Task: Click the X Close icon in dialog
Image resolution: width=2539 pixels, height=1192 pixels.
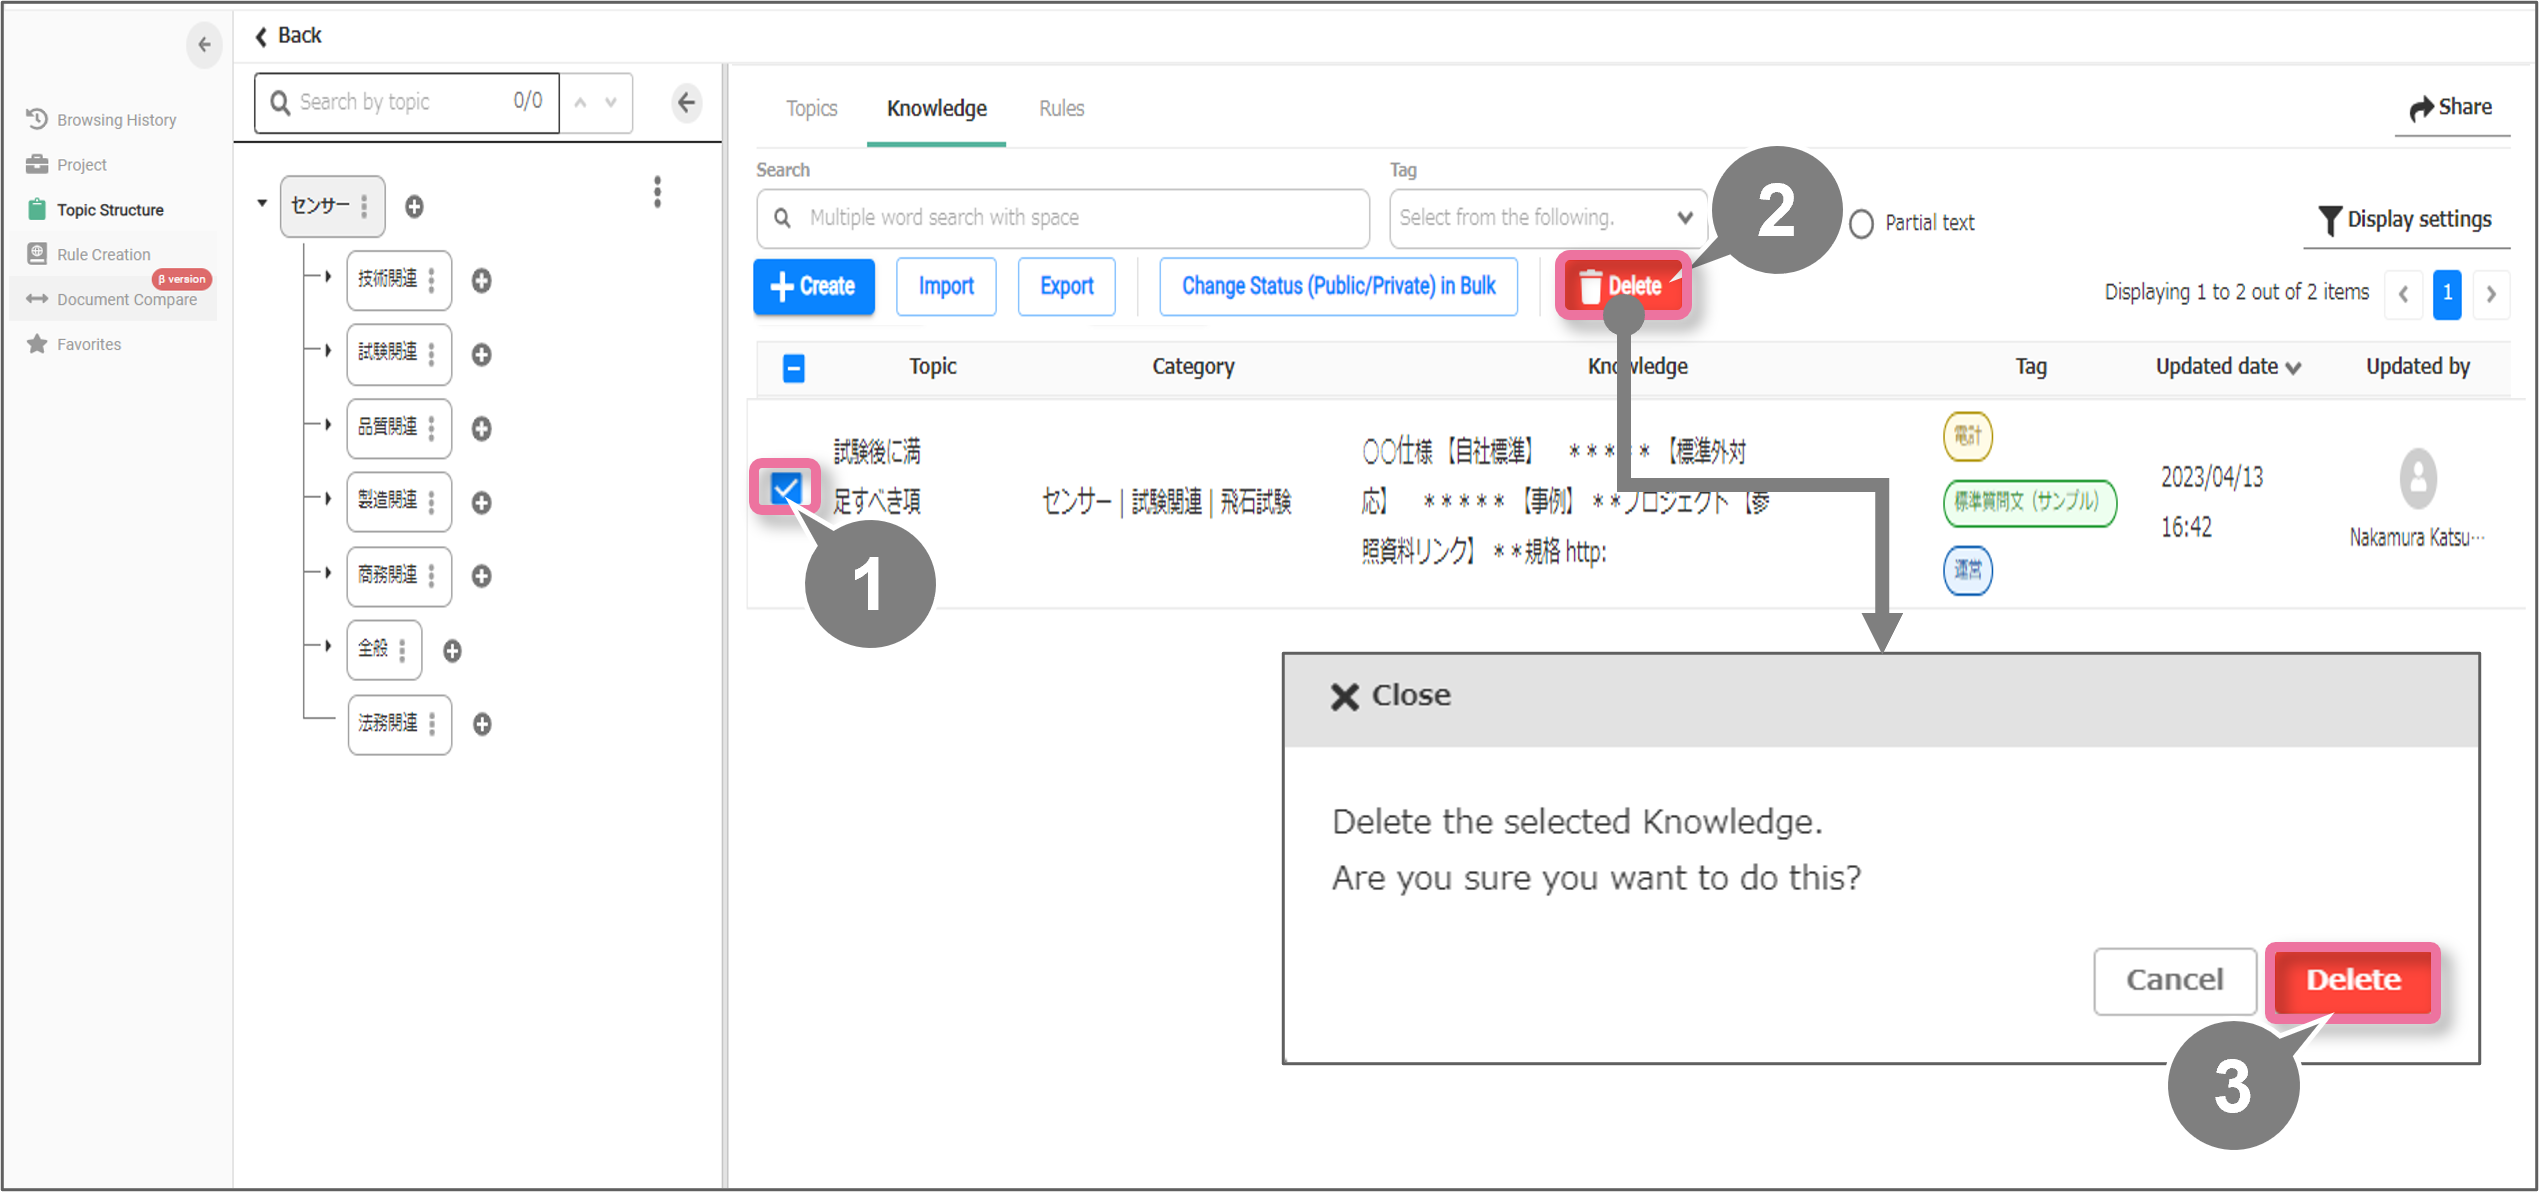Action: click(1344, 696)
